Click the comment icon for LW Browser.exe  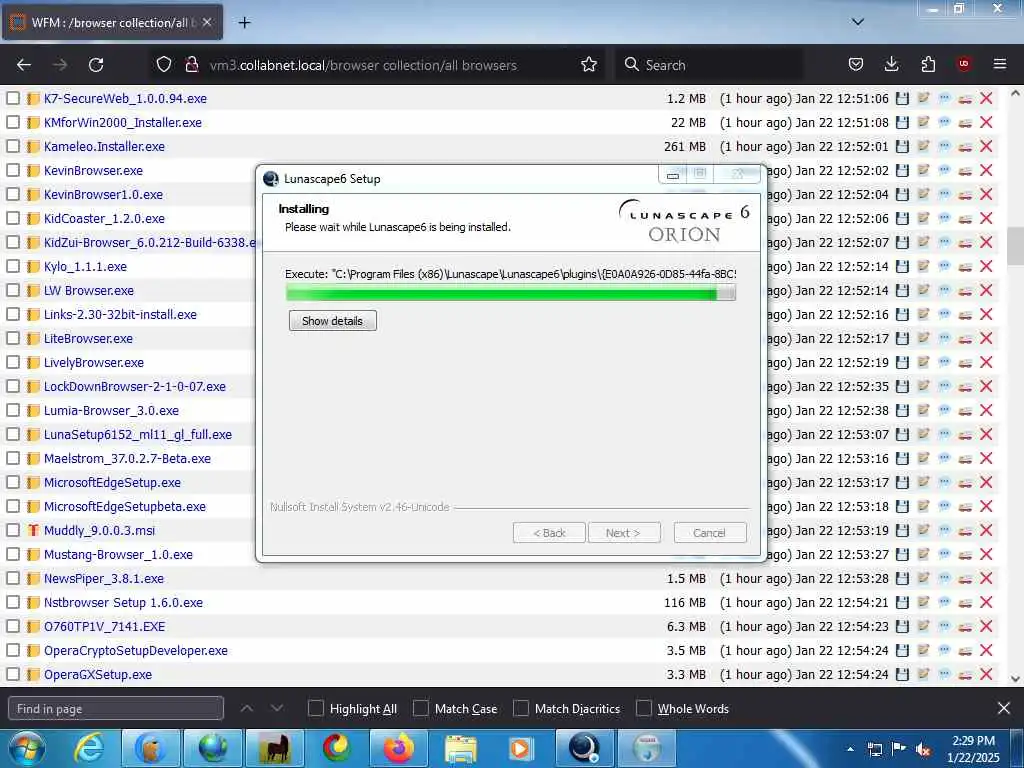point(944,291)
